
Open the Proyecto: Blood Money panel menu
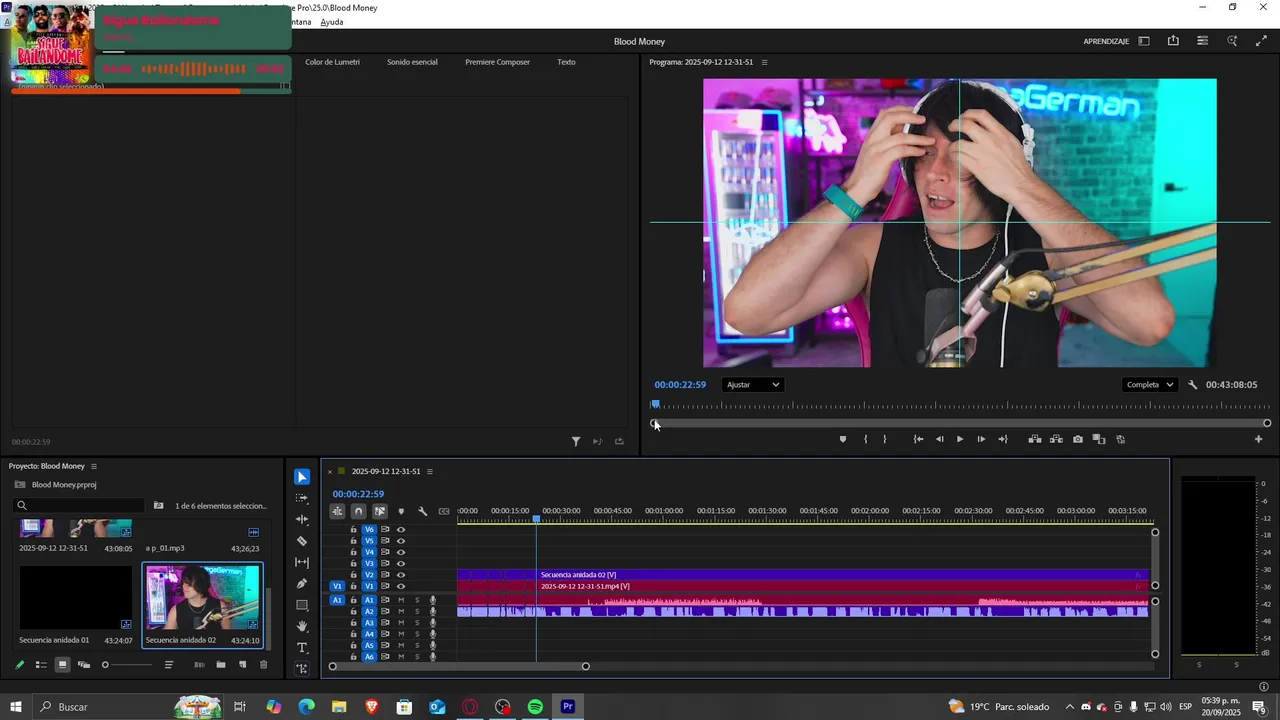pos(94,466)
